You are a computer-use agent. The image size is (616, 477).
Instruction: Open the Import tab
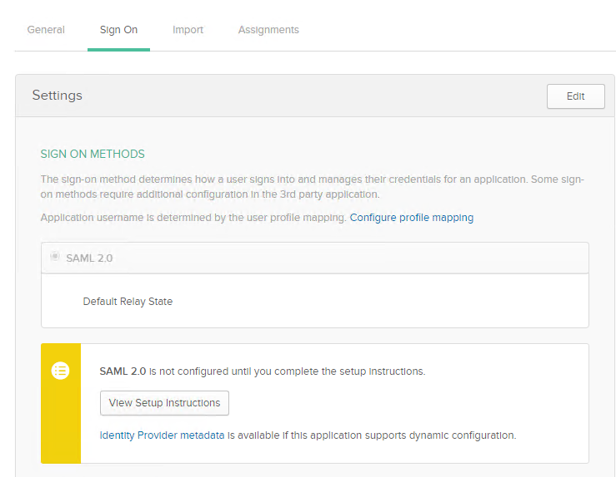coord(188,30)
